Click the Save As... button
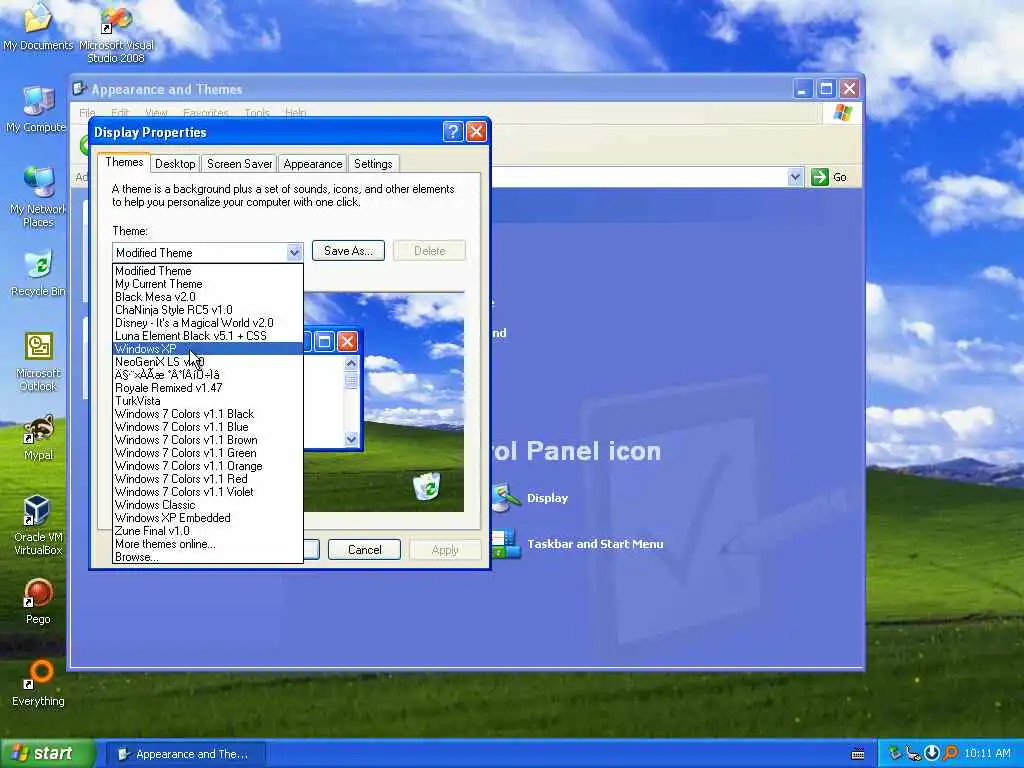Image resolution: width=1024 pixels, height=768 pixels. click(x=348, y=251)
